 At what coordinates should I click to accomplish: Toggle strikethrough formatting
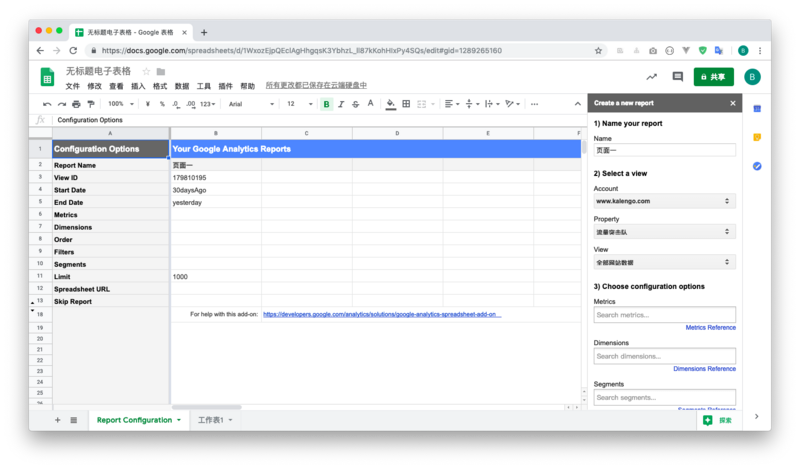356,104
